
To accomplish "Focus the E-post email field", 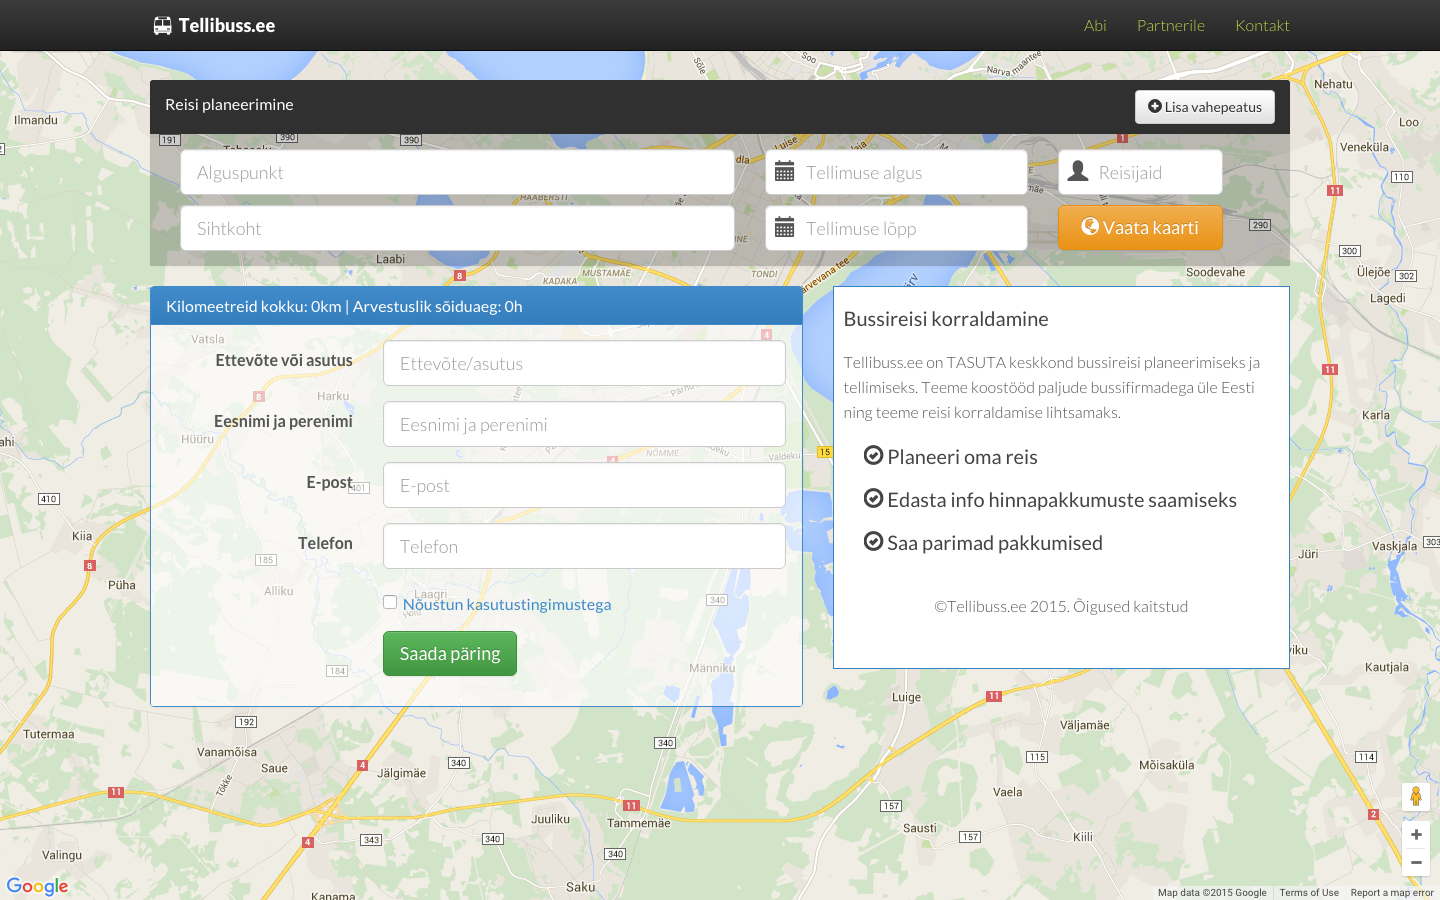I will [584, 485].
